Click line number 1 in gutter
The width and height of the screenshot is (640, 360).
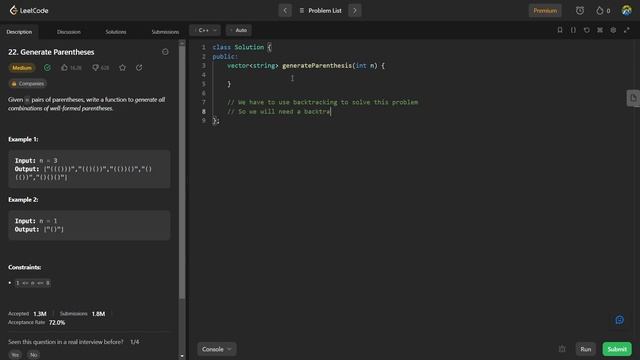204,47
